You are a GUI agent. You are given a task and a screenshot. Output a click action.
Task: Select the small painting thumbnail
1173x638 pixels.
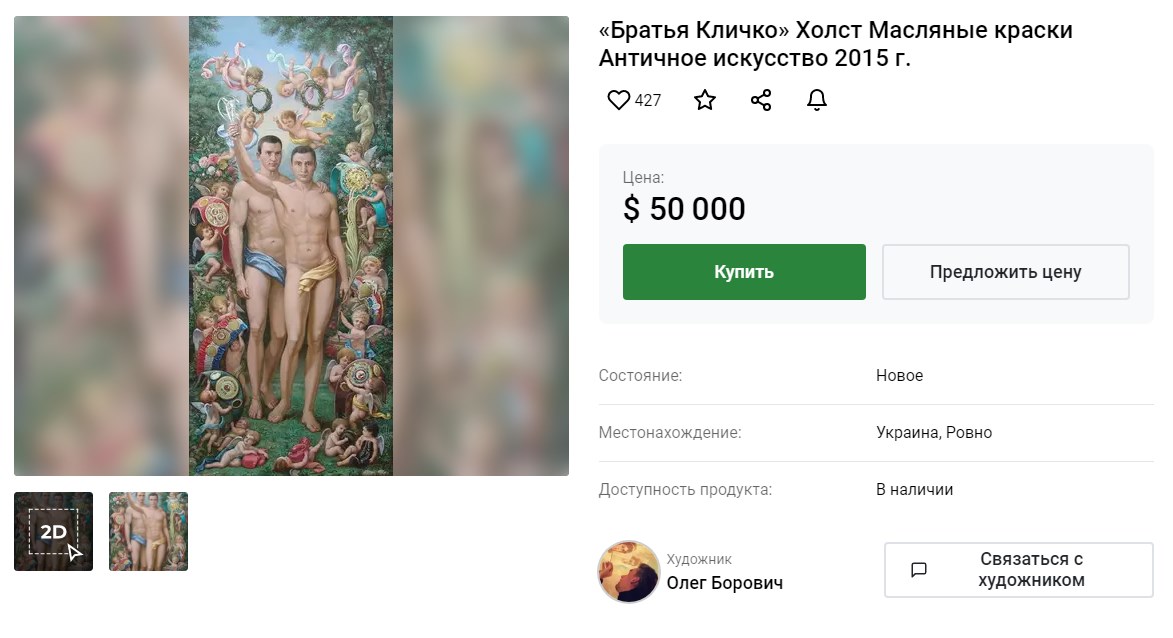point(148,531)
